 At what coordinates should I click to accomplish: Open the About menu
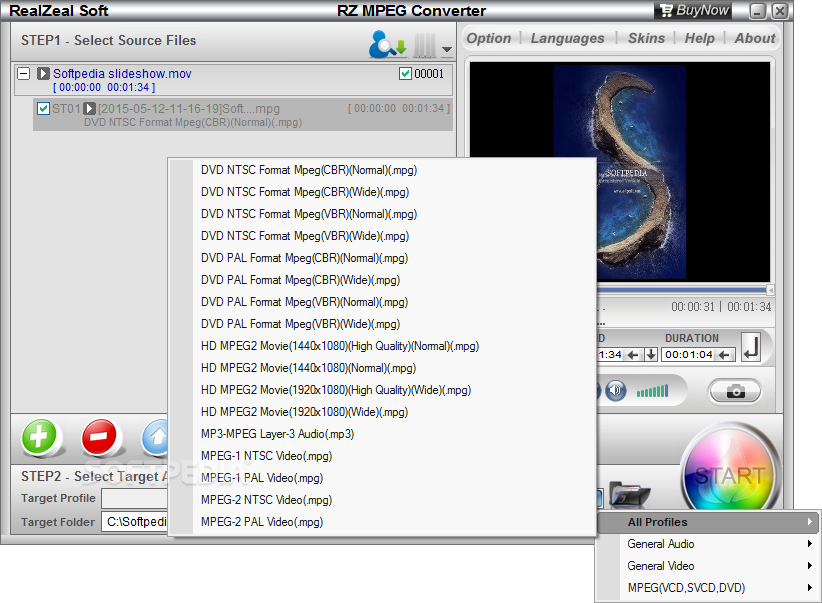pyautogui.click(x=754, y=38)
